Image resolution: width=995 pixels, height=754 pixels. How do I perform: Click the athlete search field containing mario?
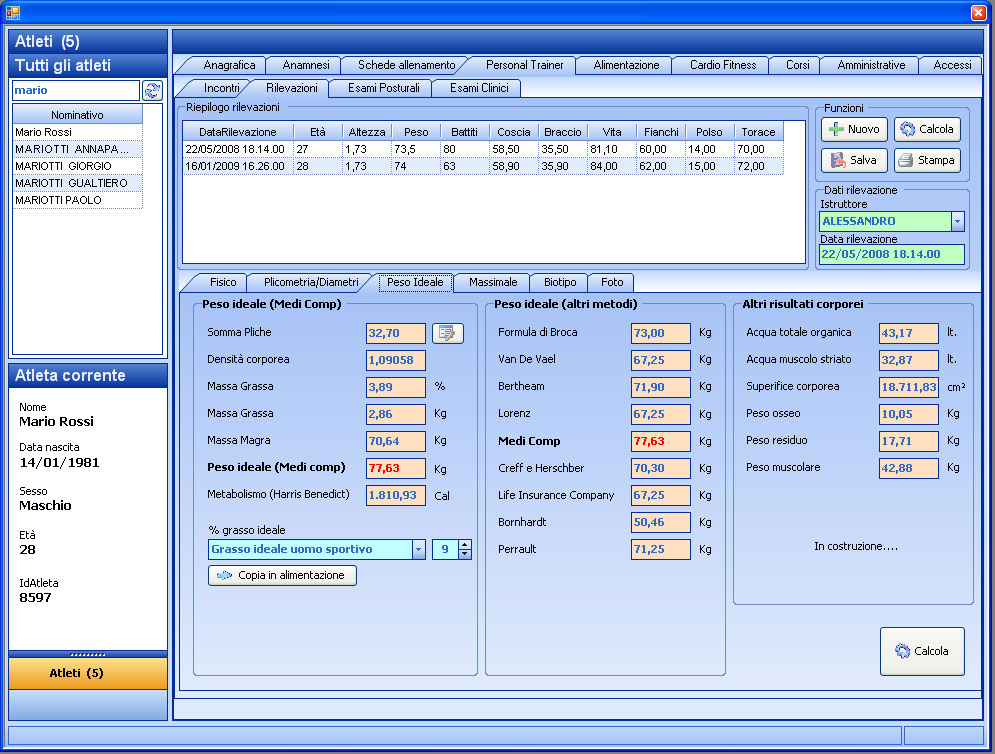point(75,91)
